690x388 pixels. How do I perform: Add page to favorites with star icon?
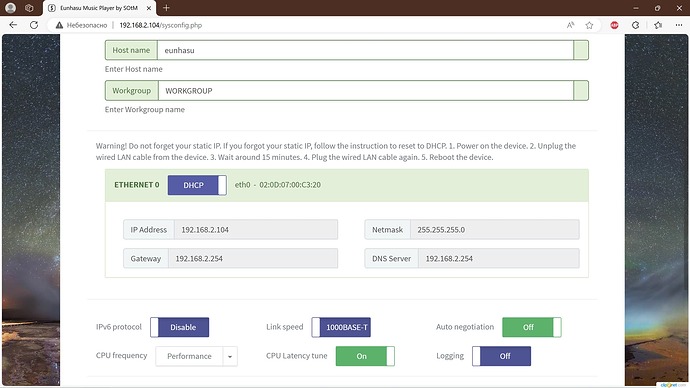click(589, 25)
